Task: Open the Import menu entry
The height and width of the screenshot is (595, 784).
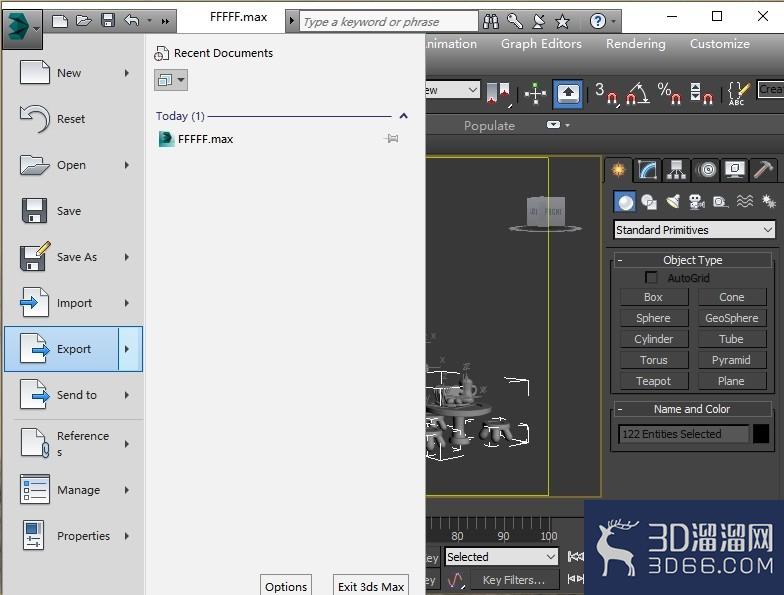Action: click(74, 303)
